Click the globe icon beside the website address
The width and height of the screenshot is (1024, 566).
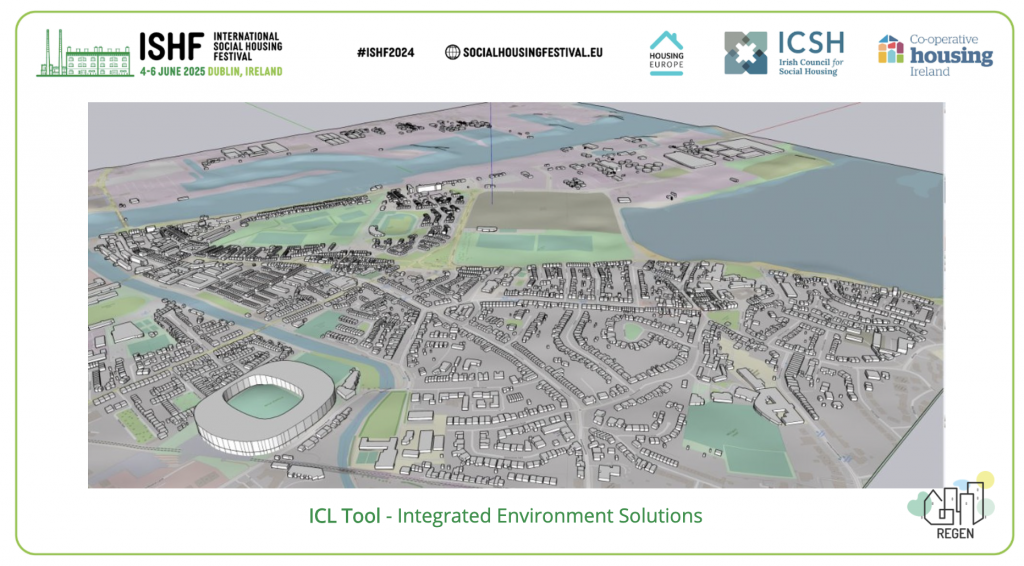pyautogui.click(x=452, y=52)
